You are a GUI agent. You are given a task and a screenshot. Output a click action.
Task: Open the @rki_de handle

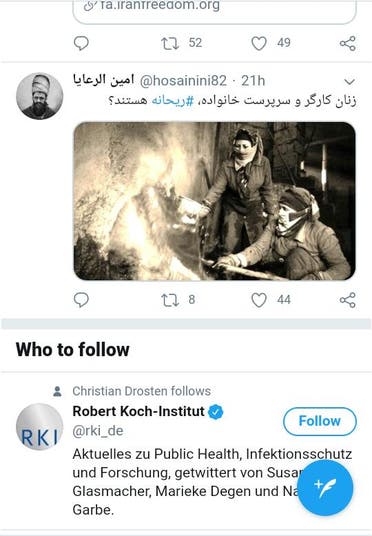pos(98,431)
